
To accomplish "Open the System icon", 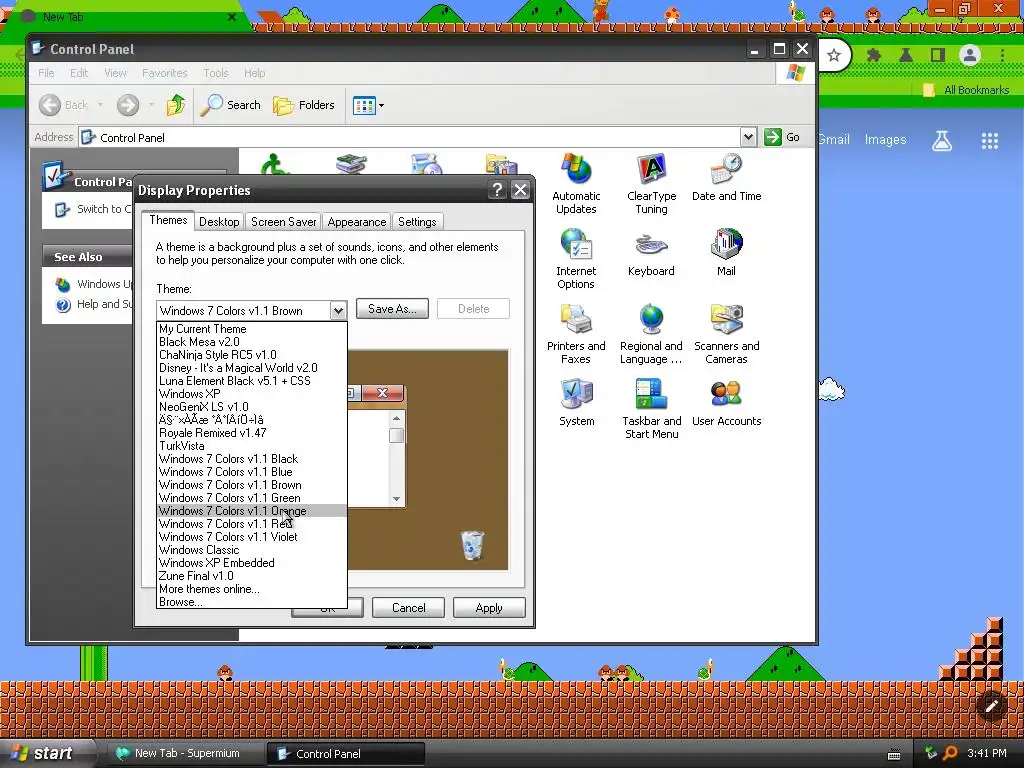I will point(576,403).
